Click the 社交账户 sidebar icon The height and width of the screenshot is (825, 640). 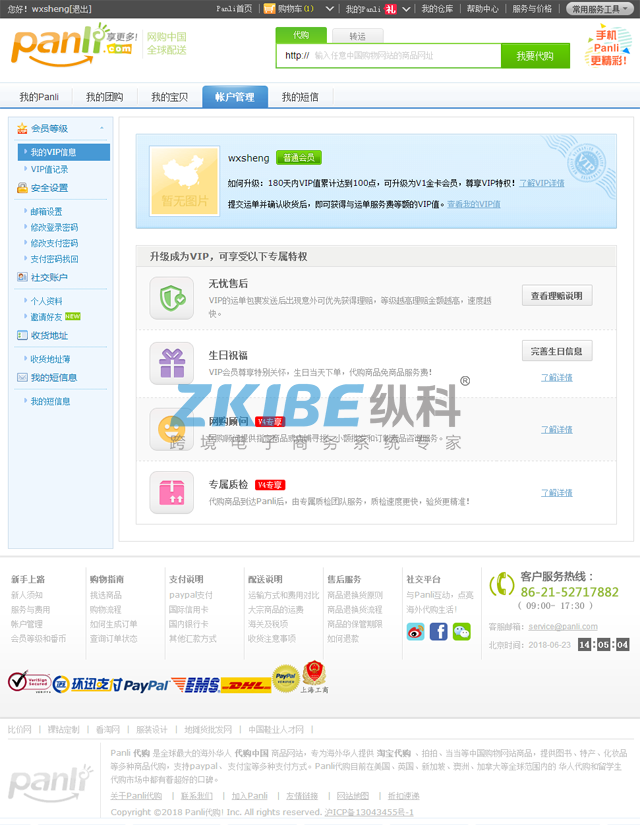click(22, 277)
